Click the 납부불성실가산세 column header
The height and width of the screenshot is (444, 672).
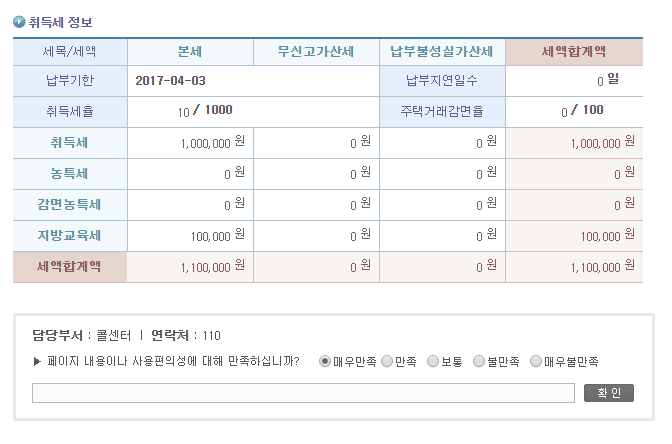(442, 52)
